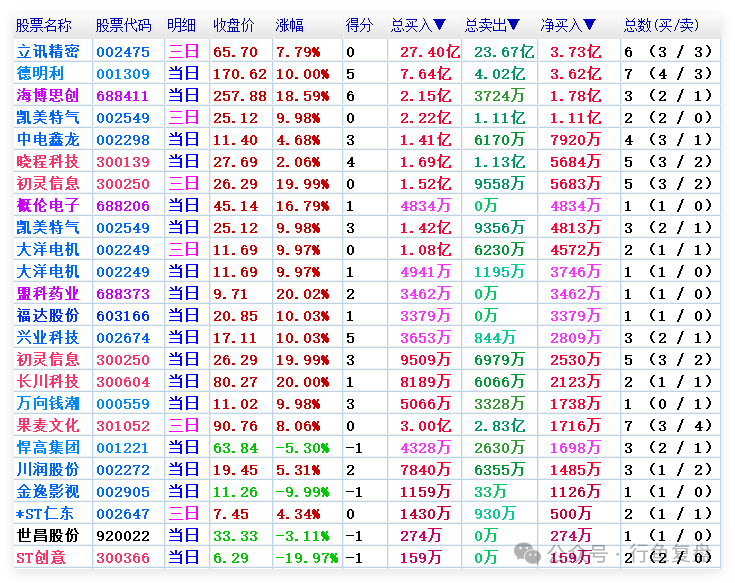Select net buy value 500万

570,514
